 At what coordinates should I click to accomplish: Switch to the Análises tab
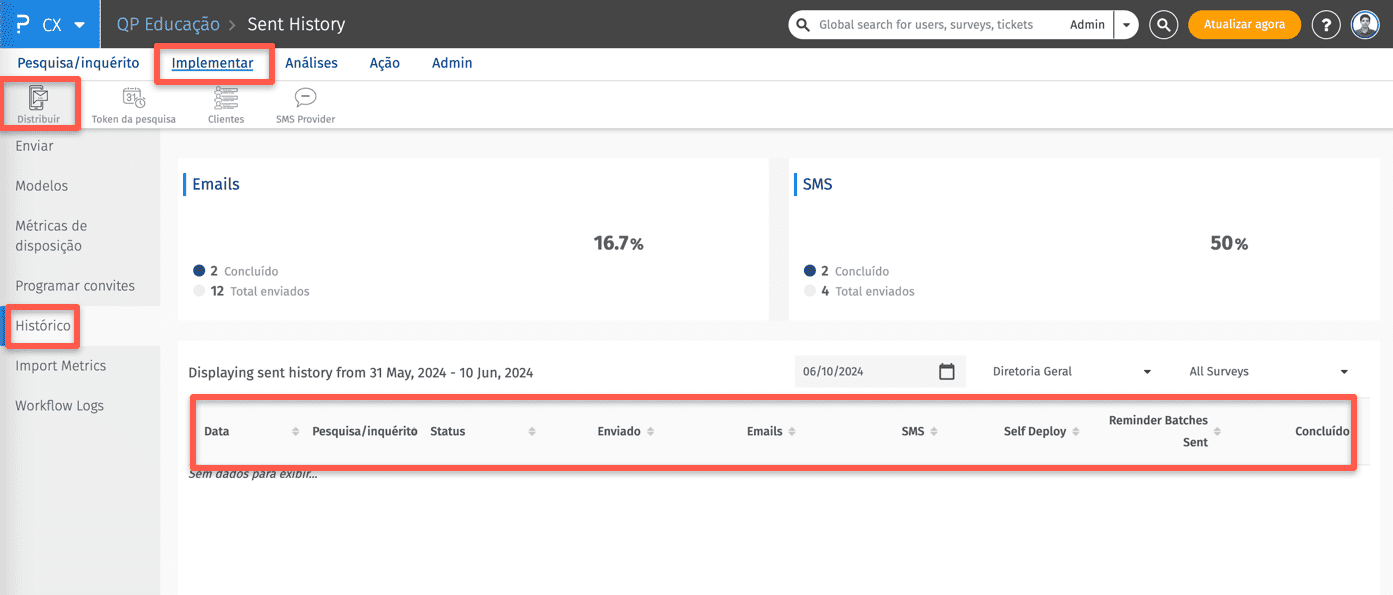tap(311, 63)
